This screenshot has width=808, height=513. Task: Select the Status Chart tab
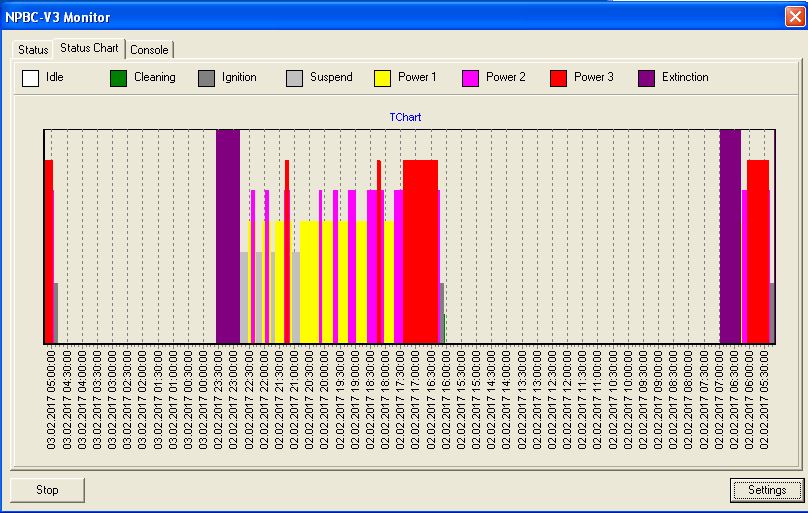coord(89,48)
